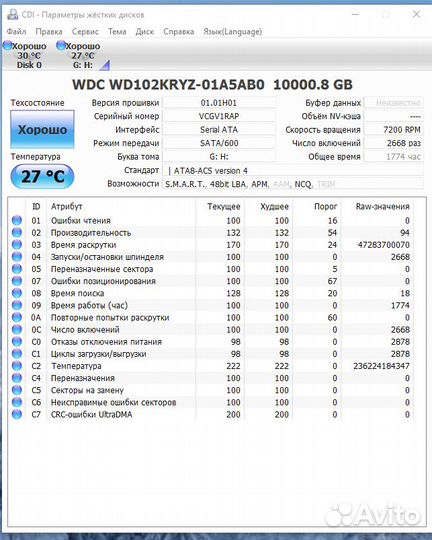
Task: Select the Ошибки чтения attribute text
Action: tap(81, 220)
